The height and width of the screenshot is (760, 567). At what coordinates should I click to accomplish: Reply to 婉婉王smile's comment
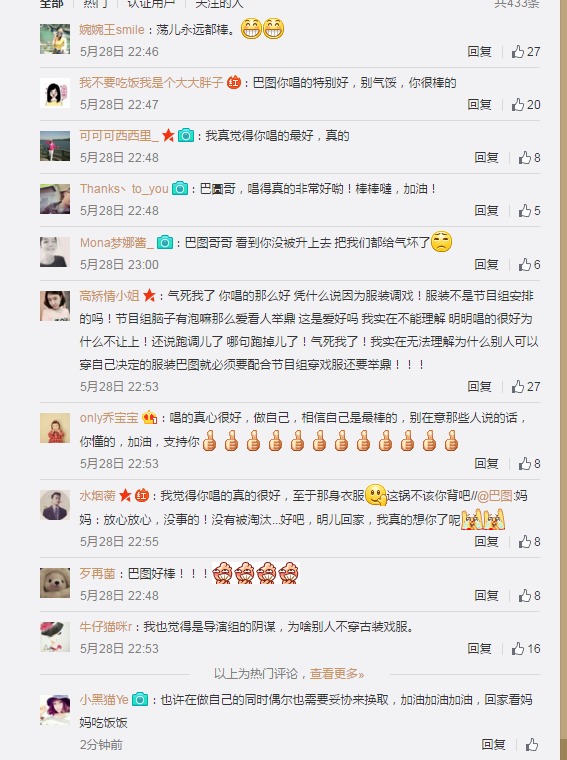(479, 51)
